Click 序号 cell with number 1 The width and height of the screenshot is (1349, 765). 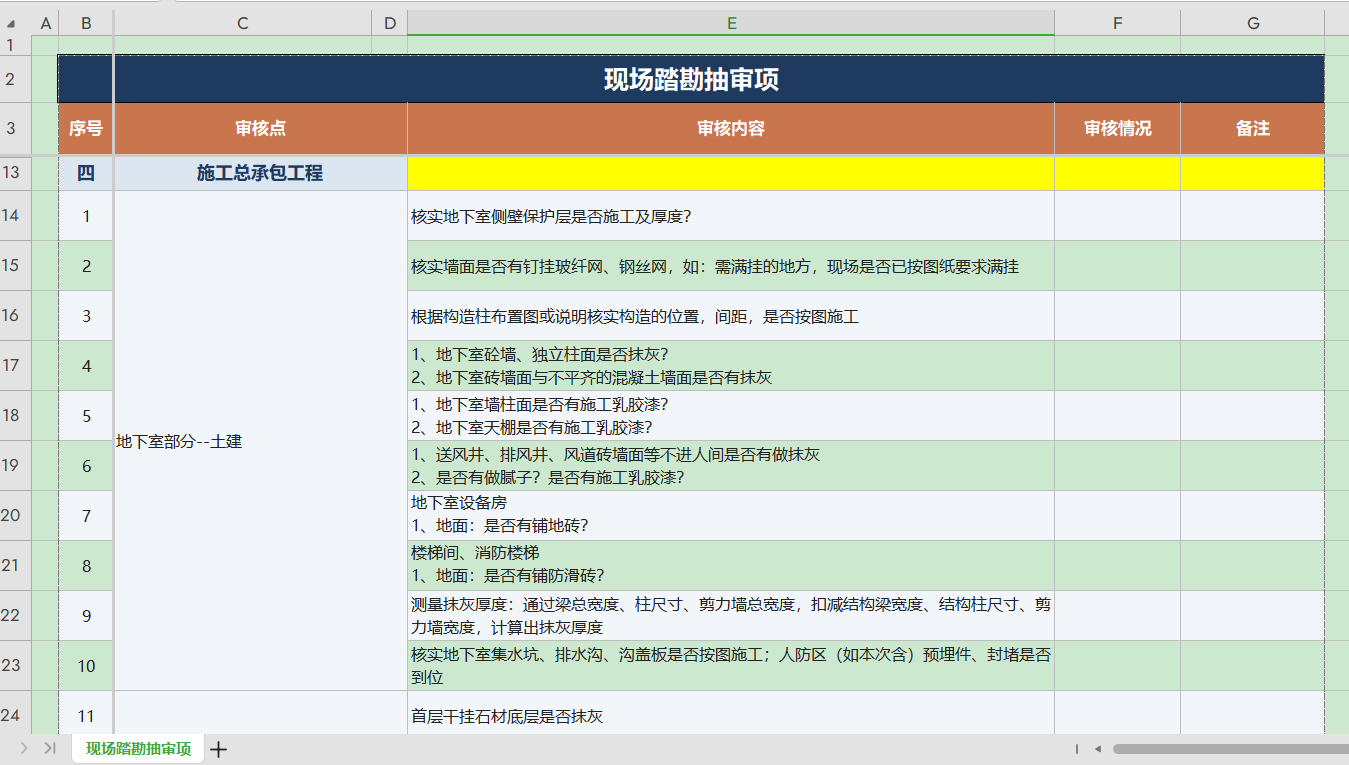coord(86,215)
